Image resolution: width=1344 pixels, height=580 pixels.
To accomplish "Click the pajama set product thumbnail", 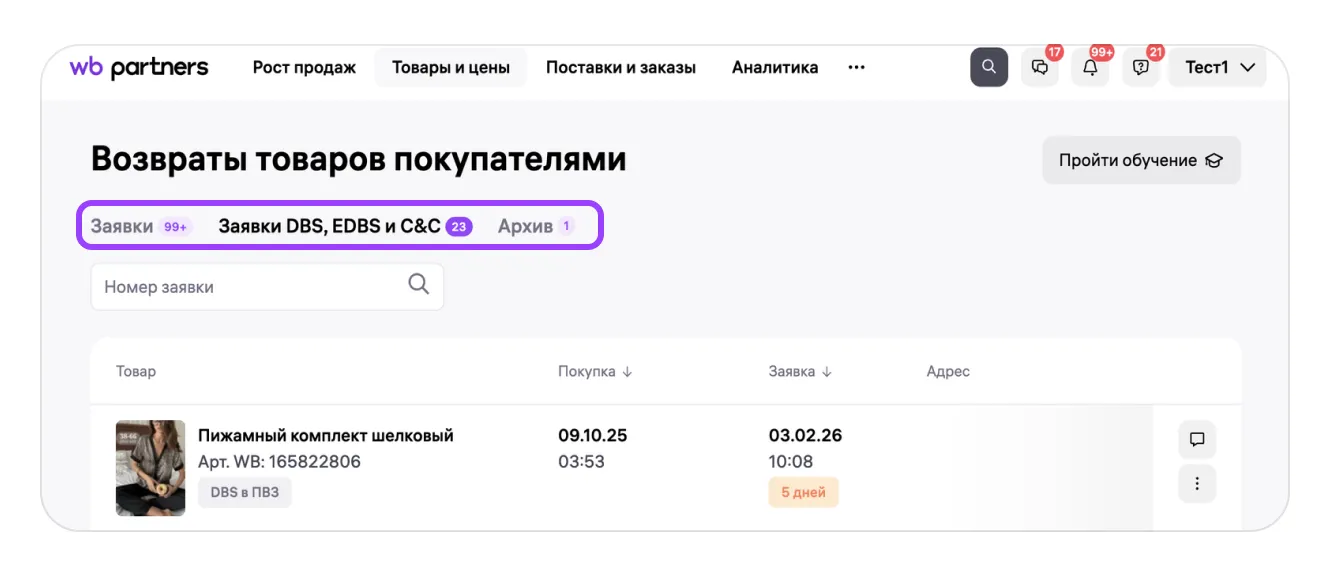I will click(150, 467).
